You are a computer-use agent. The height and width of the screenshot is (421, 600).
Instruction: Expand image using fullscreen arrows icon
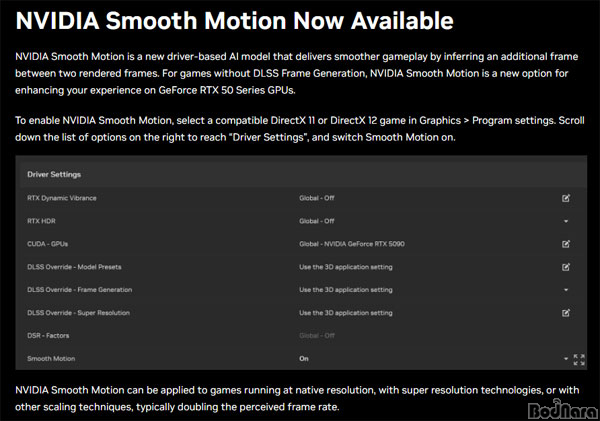pos(579,360)
